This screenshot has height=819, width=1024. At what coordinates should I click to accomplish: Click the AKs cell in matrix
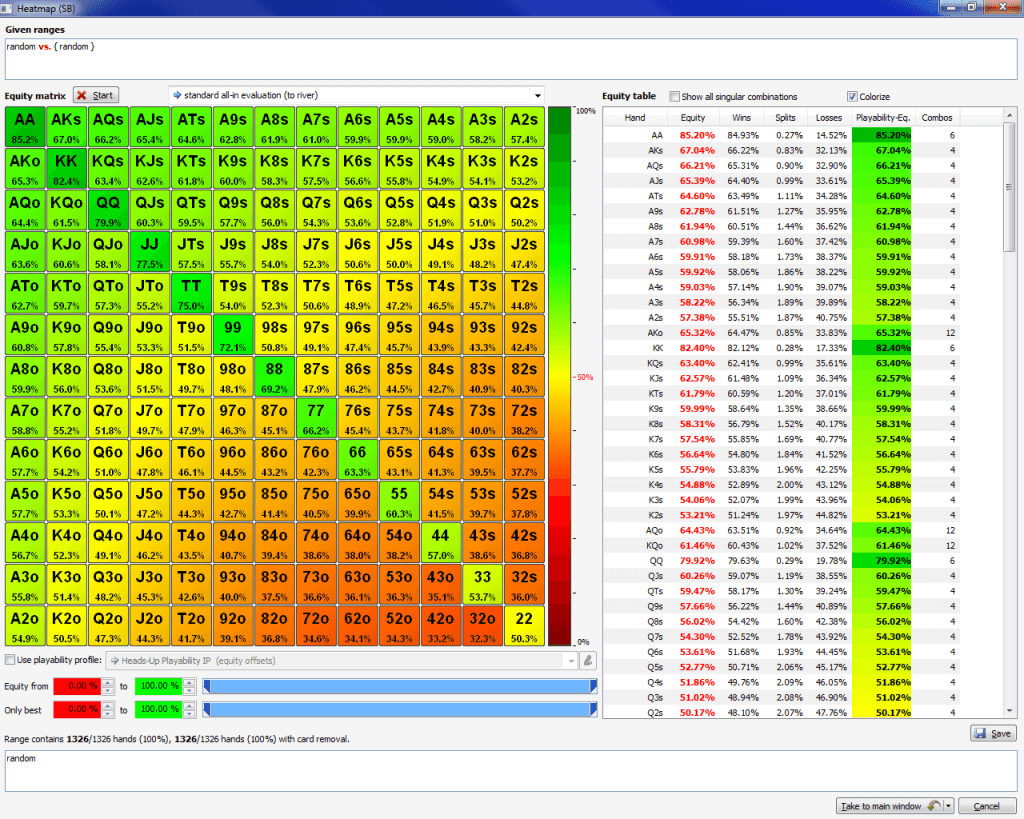pyautogui.click(x=66, y=126)
